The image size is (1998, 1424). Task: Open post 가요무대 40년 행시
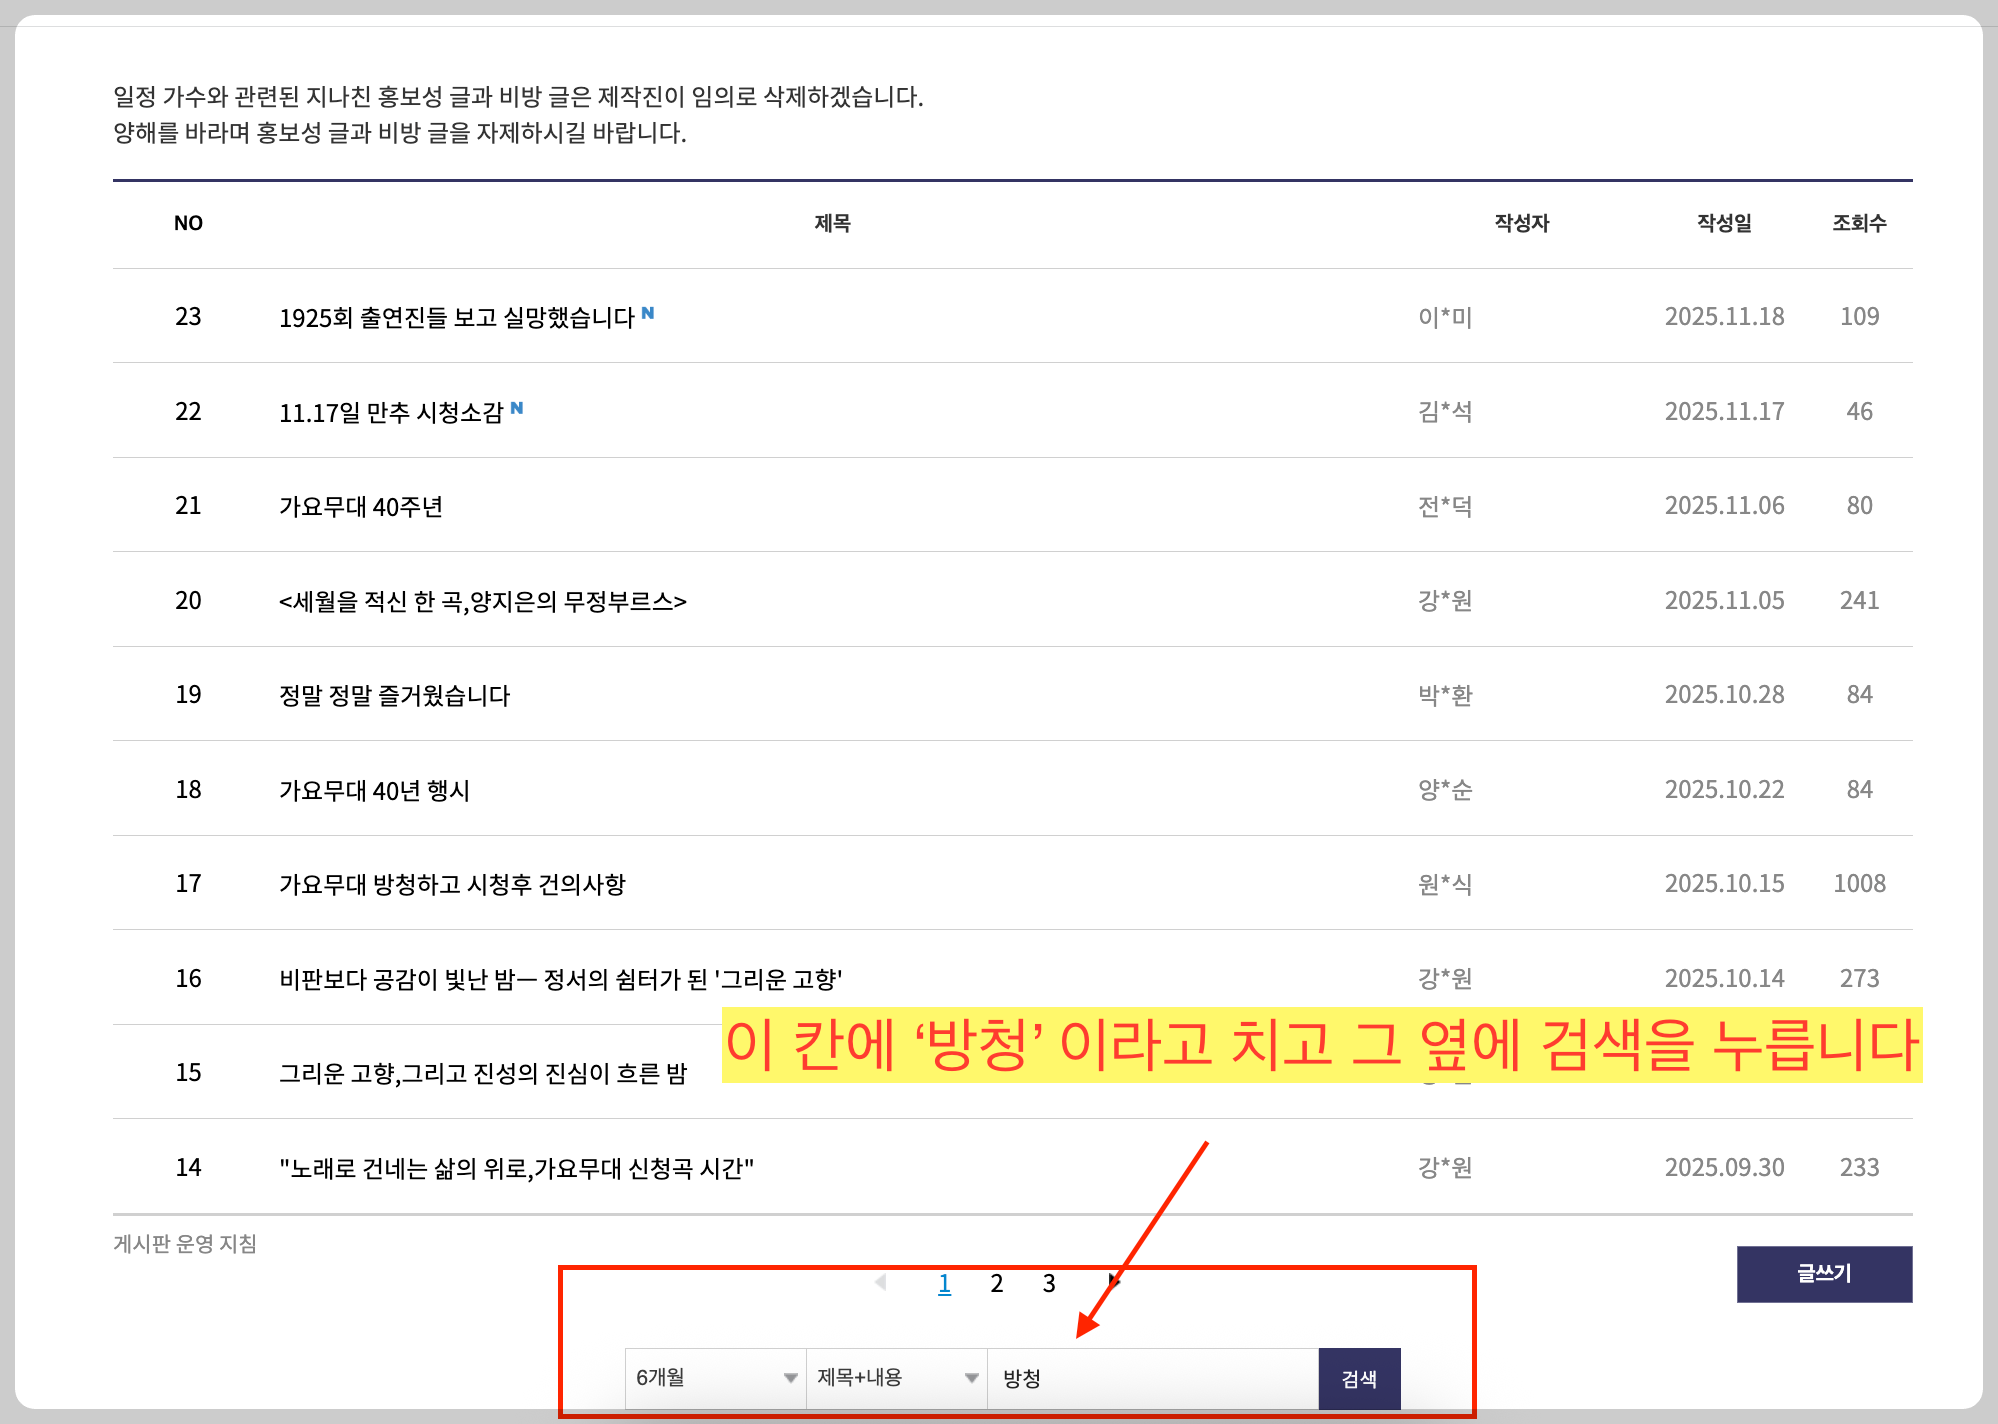[374, 791]
